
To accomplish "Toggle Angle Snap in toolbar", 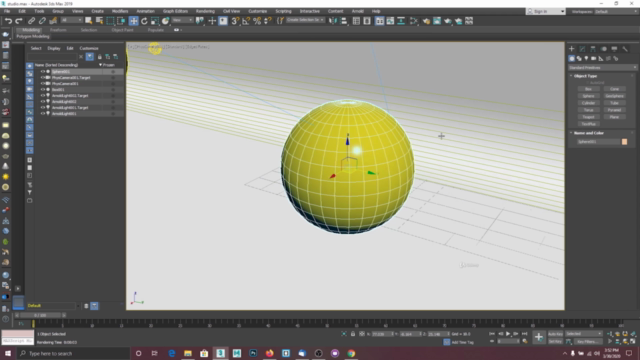I will pyautogui.click(x=246, y=20).
